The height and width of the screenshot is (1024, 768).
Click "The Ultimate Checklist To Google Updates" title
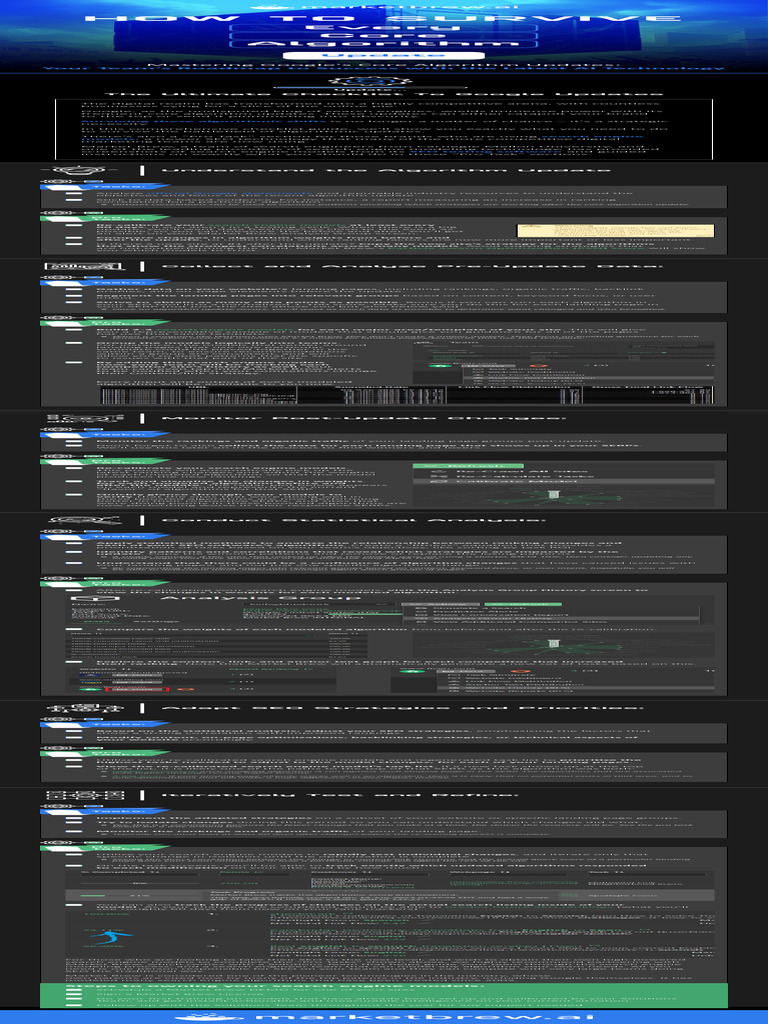384,93
